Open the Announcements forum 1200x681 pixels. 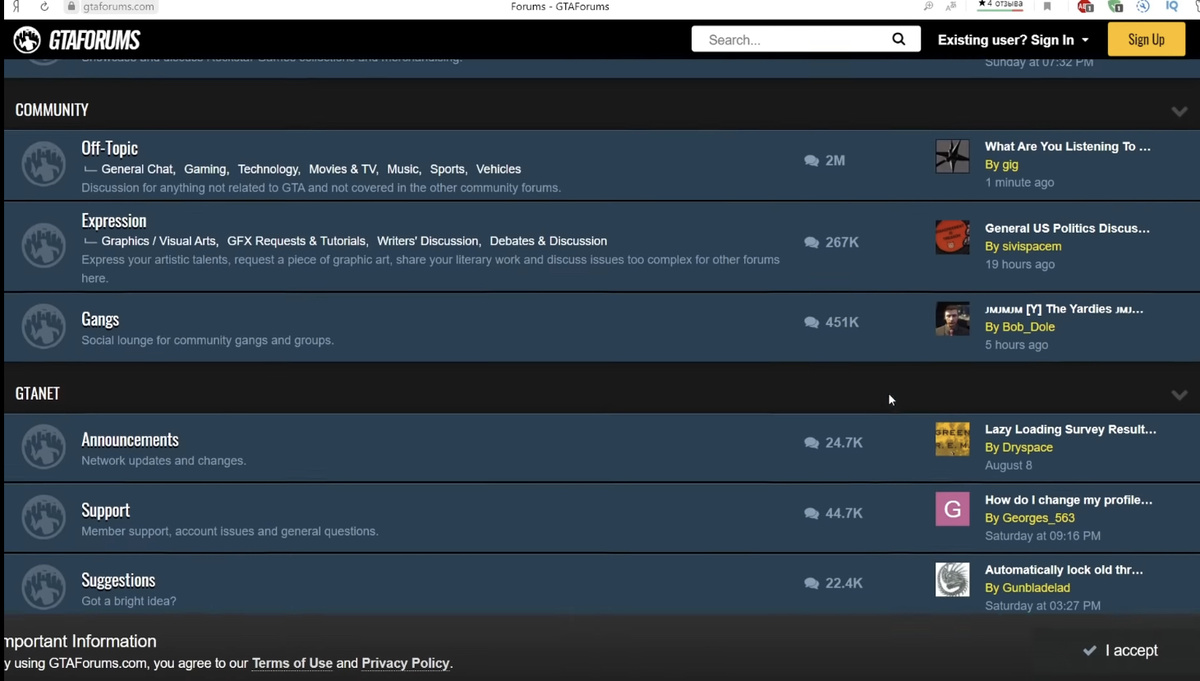130,440
